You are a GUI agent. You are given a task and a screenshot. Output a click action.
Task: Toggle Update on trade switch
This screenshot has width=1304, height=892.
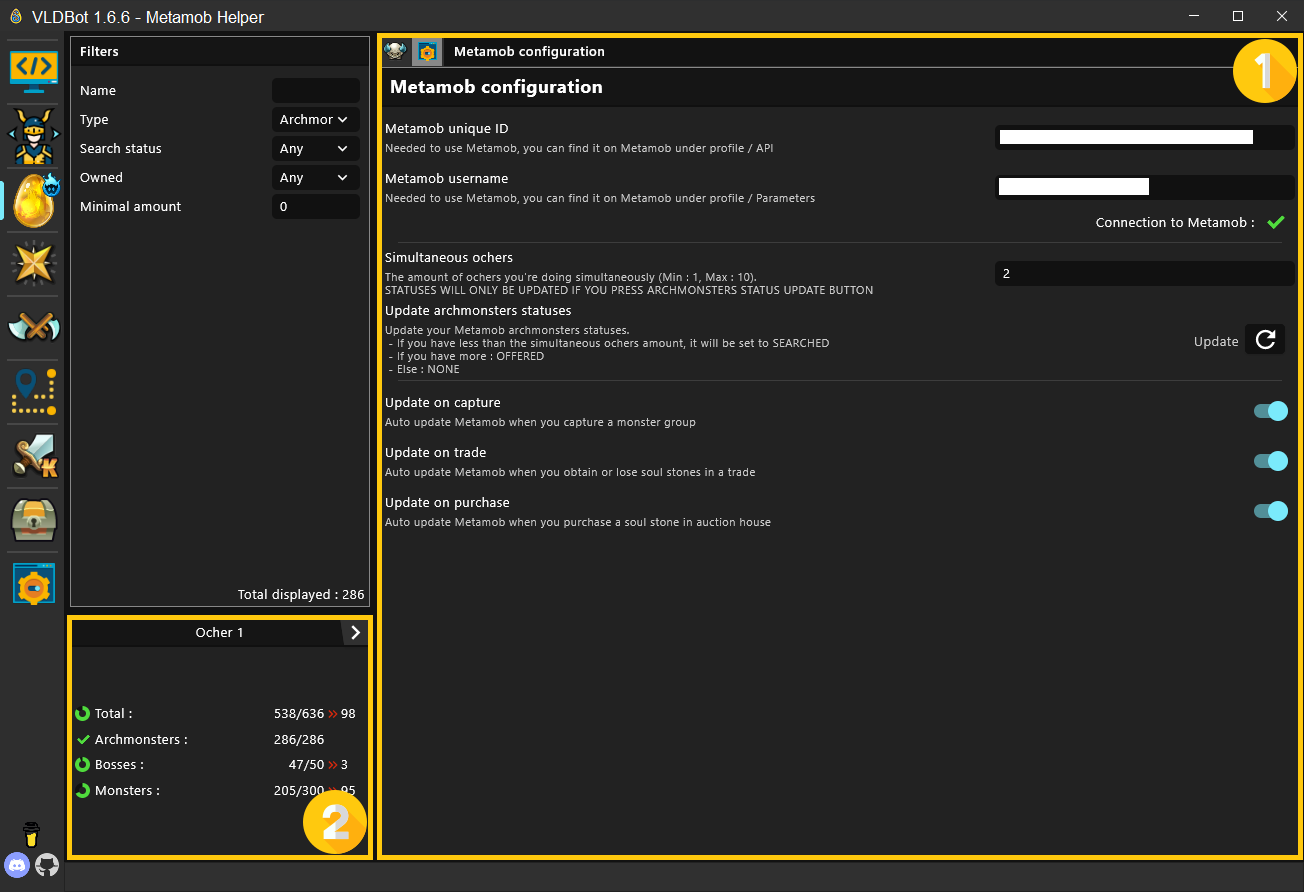(x=1271, y=461)
